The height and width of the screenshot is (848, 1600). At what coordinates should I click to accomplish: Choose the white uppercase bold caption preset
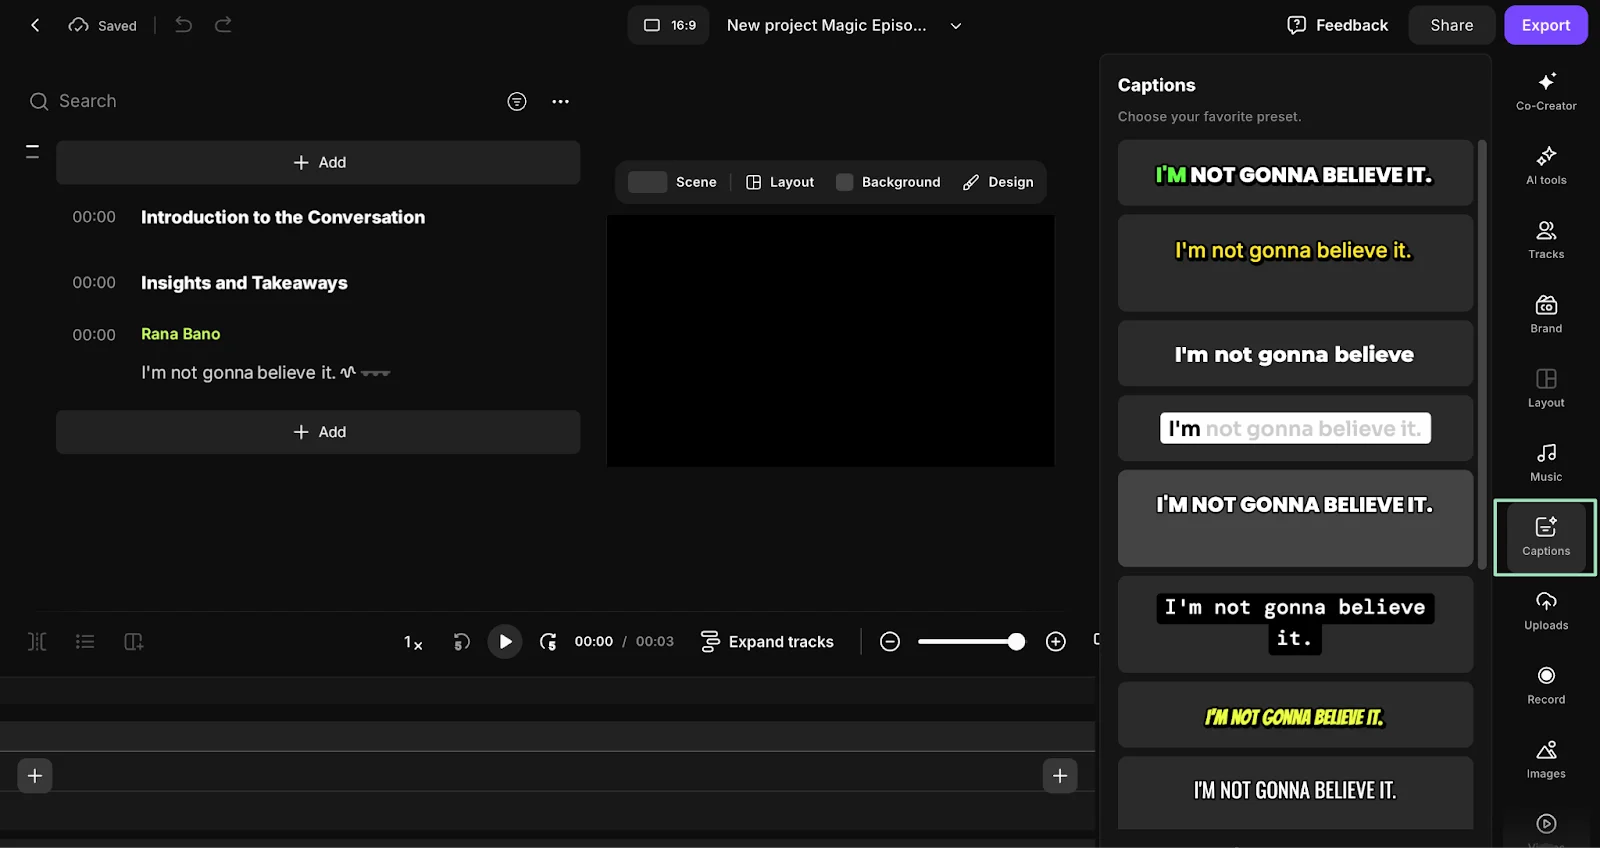(x=1295, y=518)
